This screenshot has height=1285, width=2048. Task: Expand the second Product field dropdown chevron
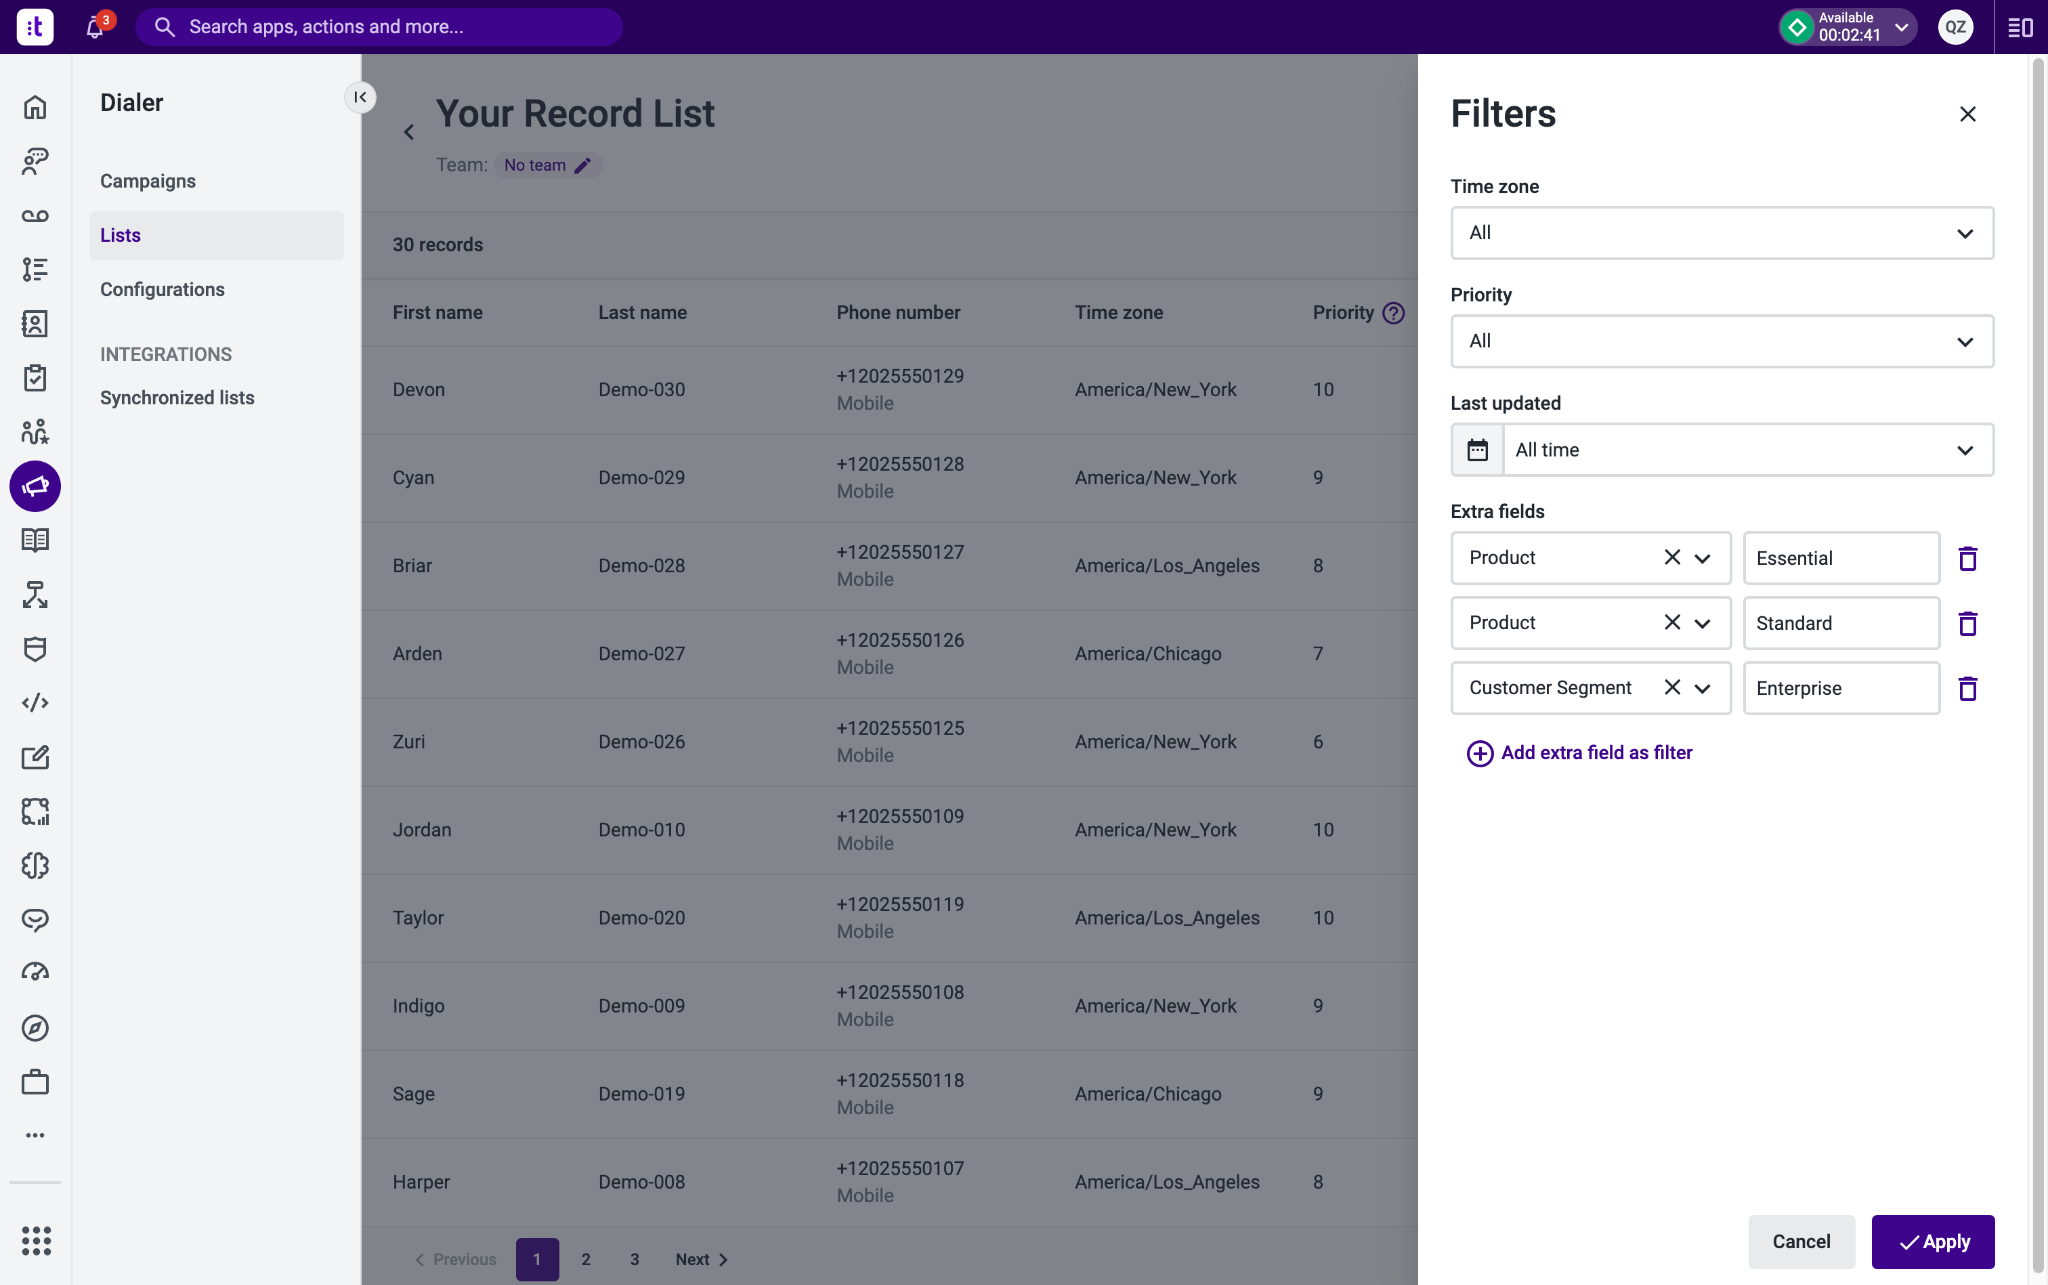1702,623
